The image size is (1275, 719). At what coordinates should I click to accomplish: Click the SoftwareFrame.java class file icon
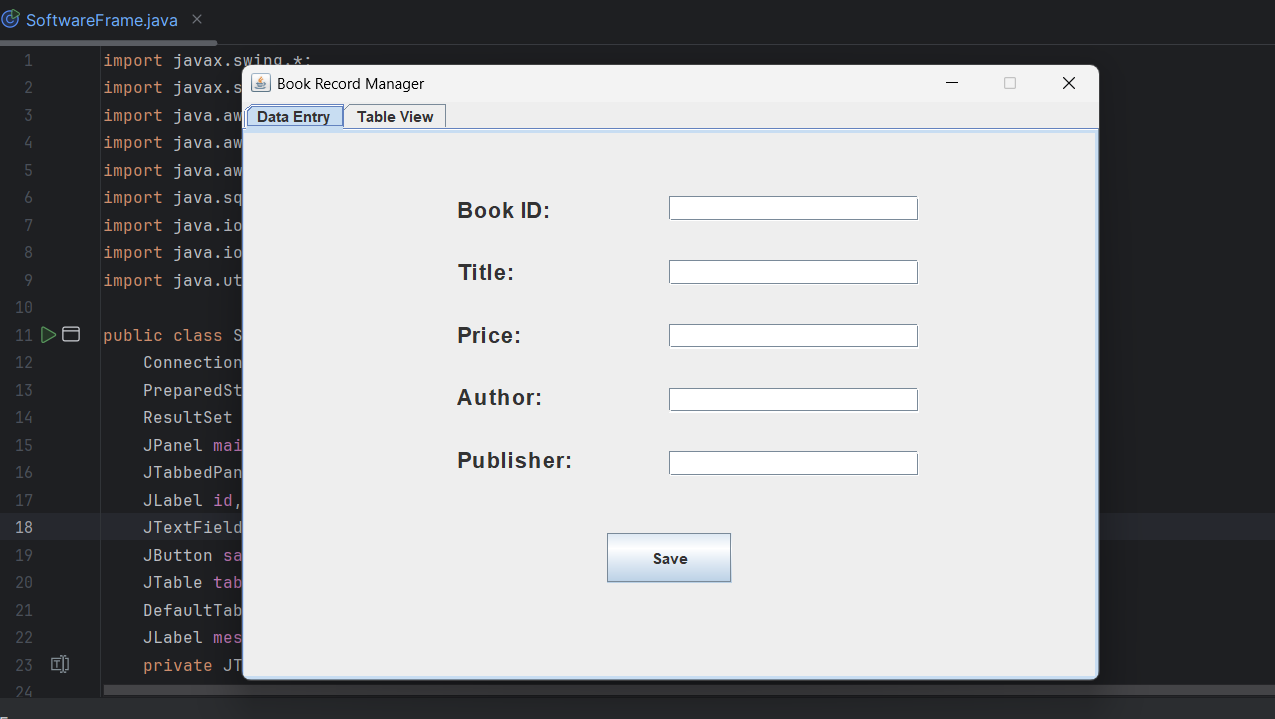click(x=11, y=19)
